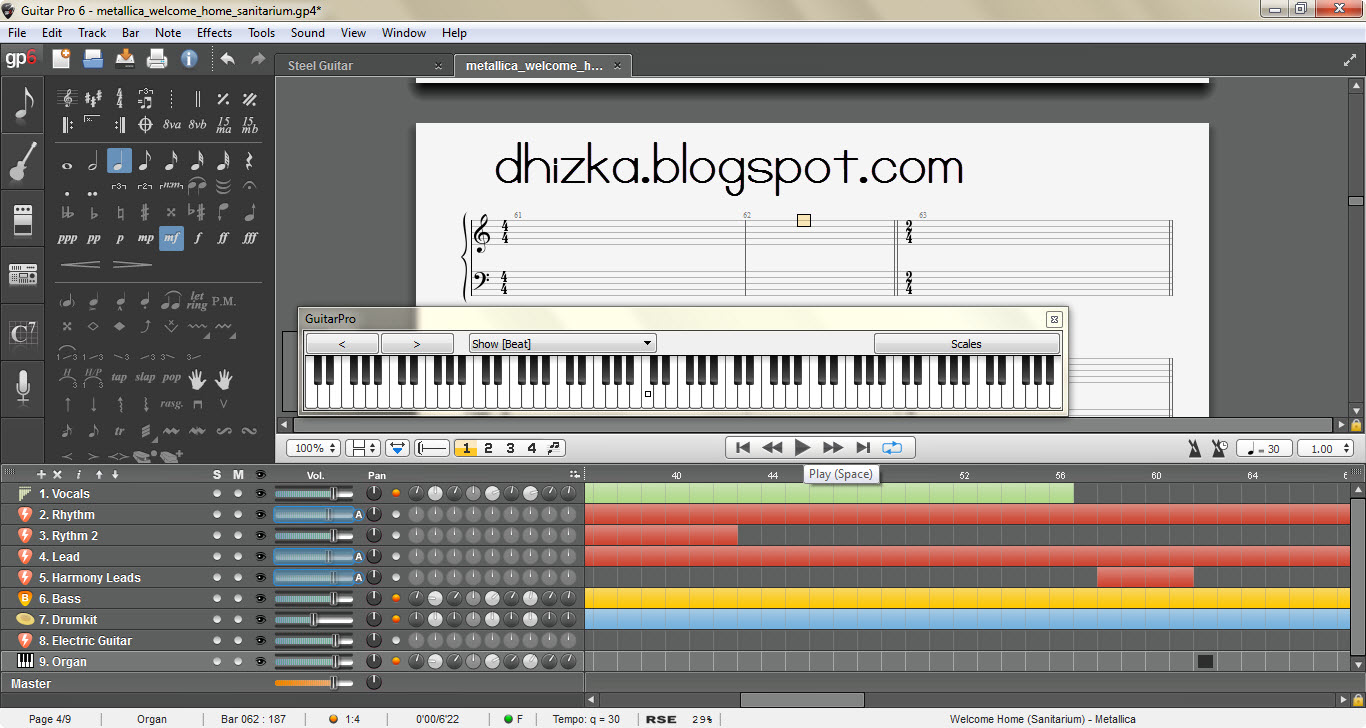Open track properties with the italic i icon

78,474
